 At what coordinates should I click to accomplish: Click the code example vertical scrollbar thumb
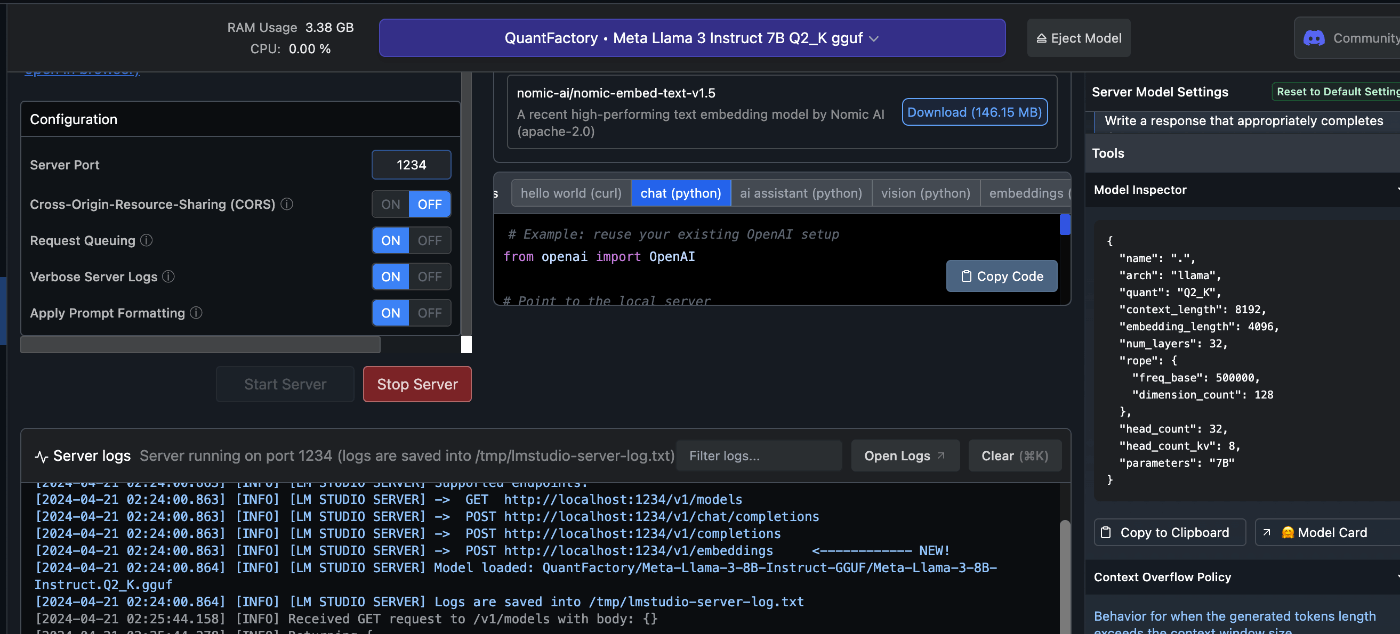coord(1065,225)
